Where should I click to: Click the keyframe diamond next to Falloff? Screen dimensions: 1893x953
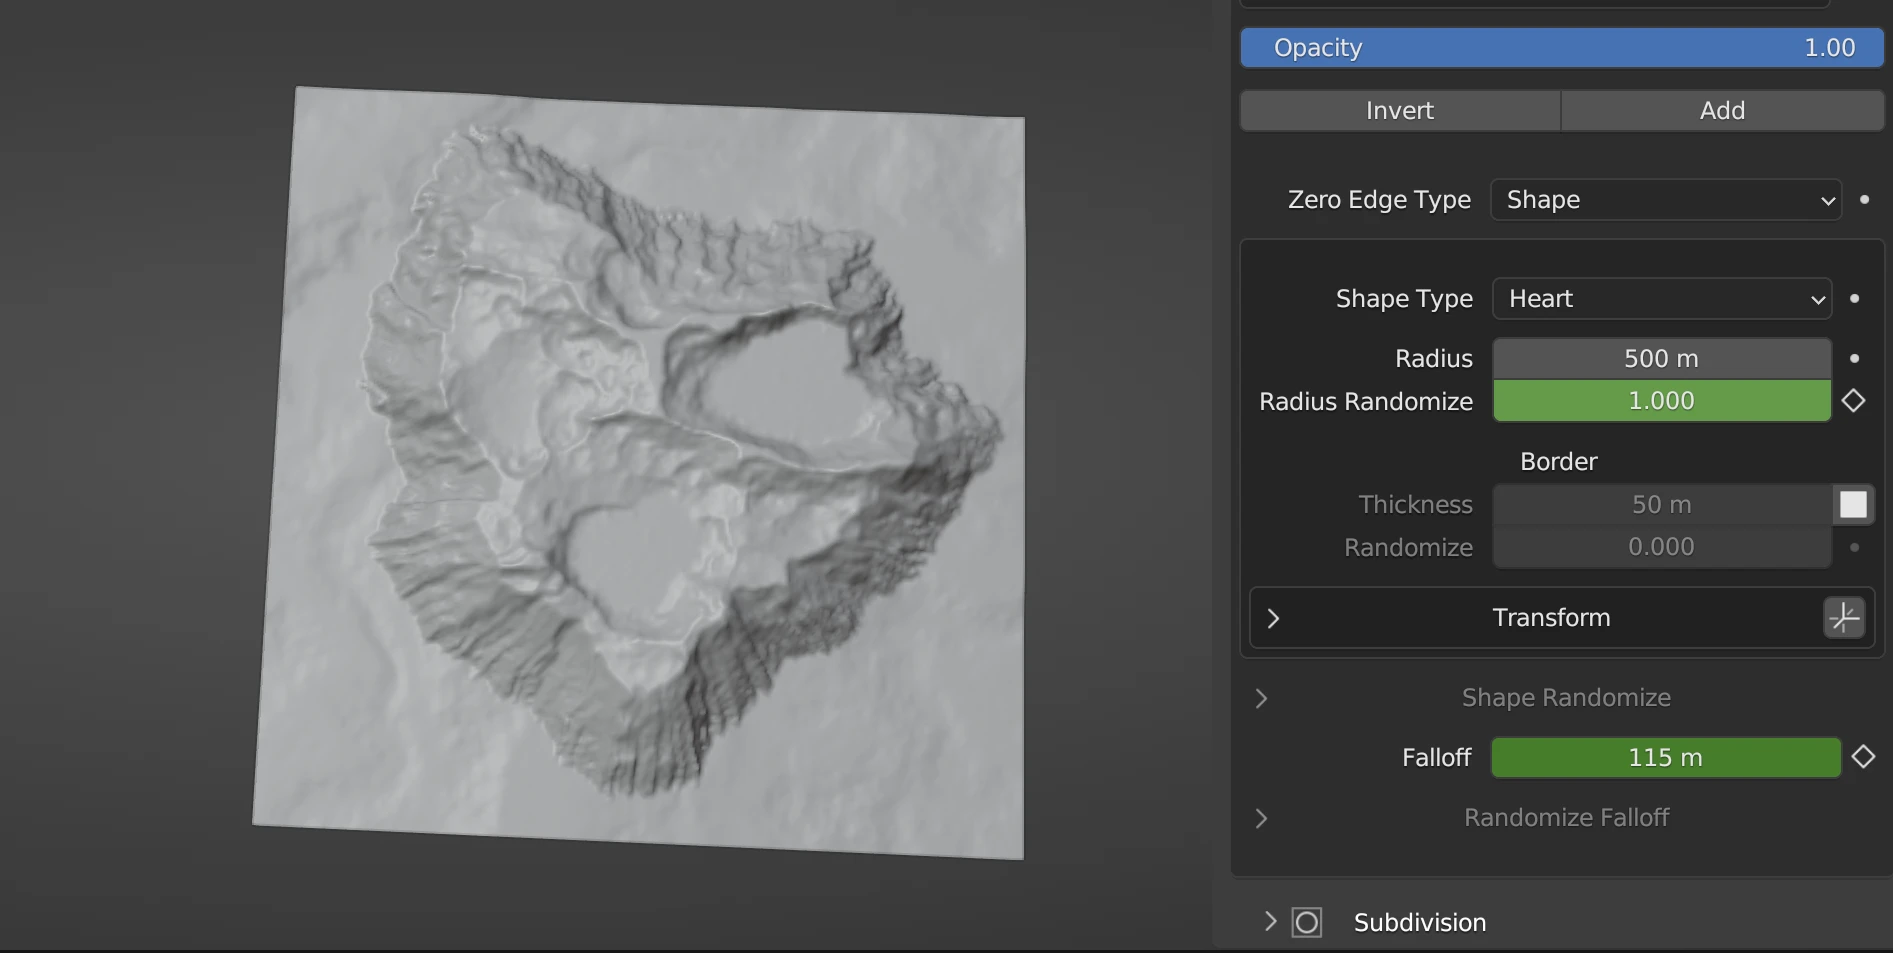point(1862,757)
